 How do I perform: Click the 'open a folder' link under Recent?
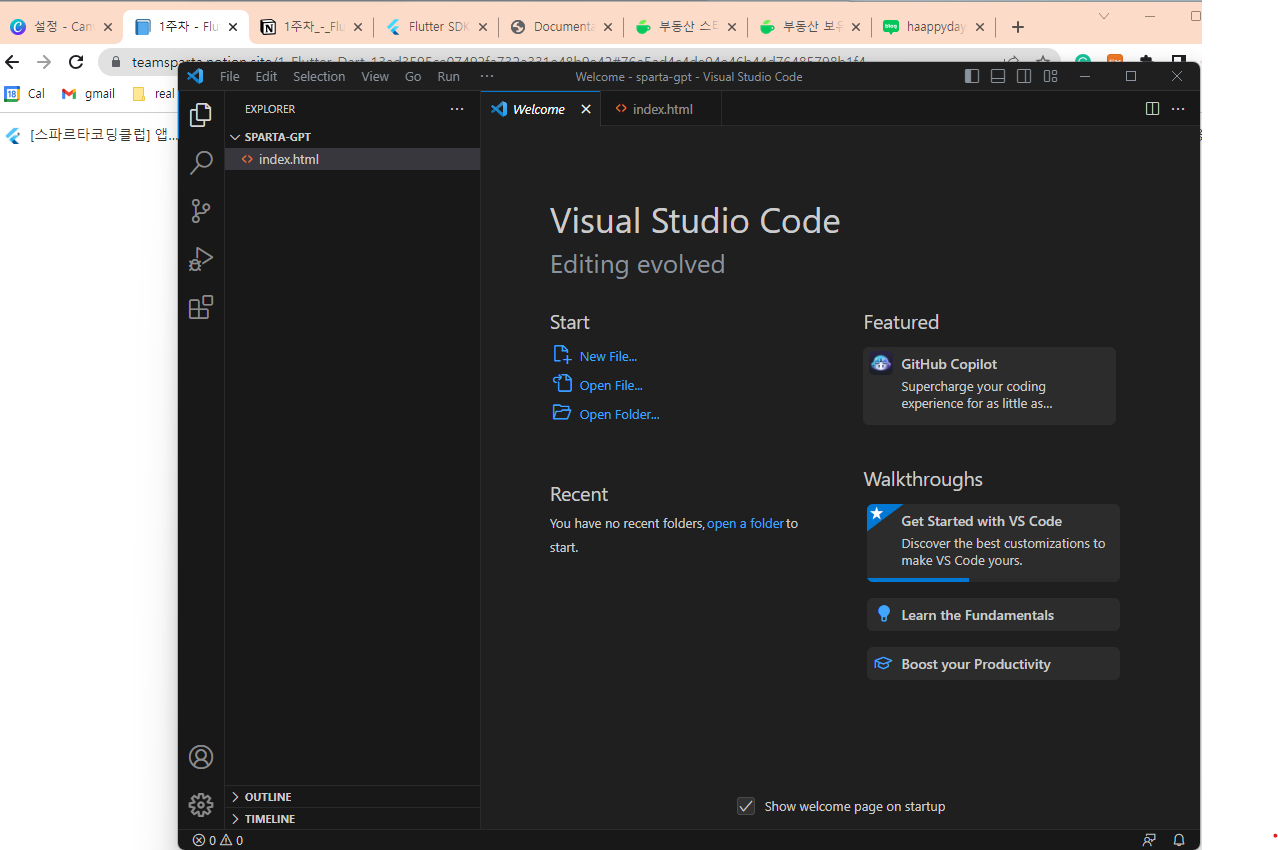(x=745, y=523)
